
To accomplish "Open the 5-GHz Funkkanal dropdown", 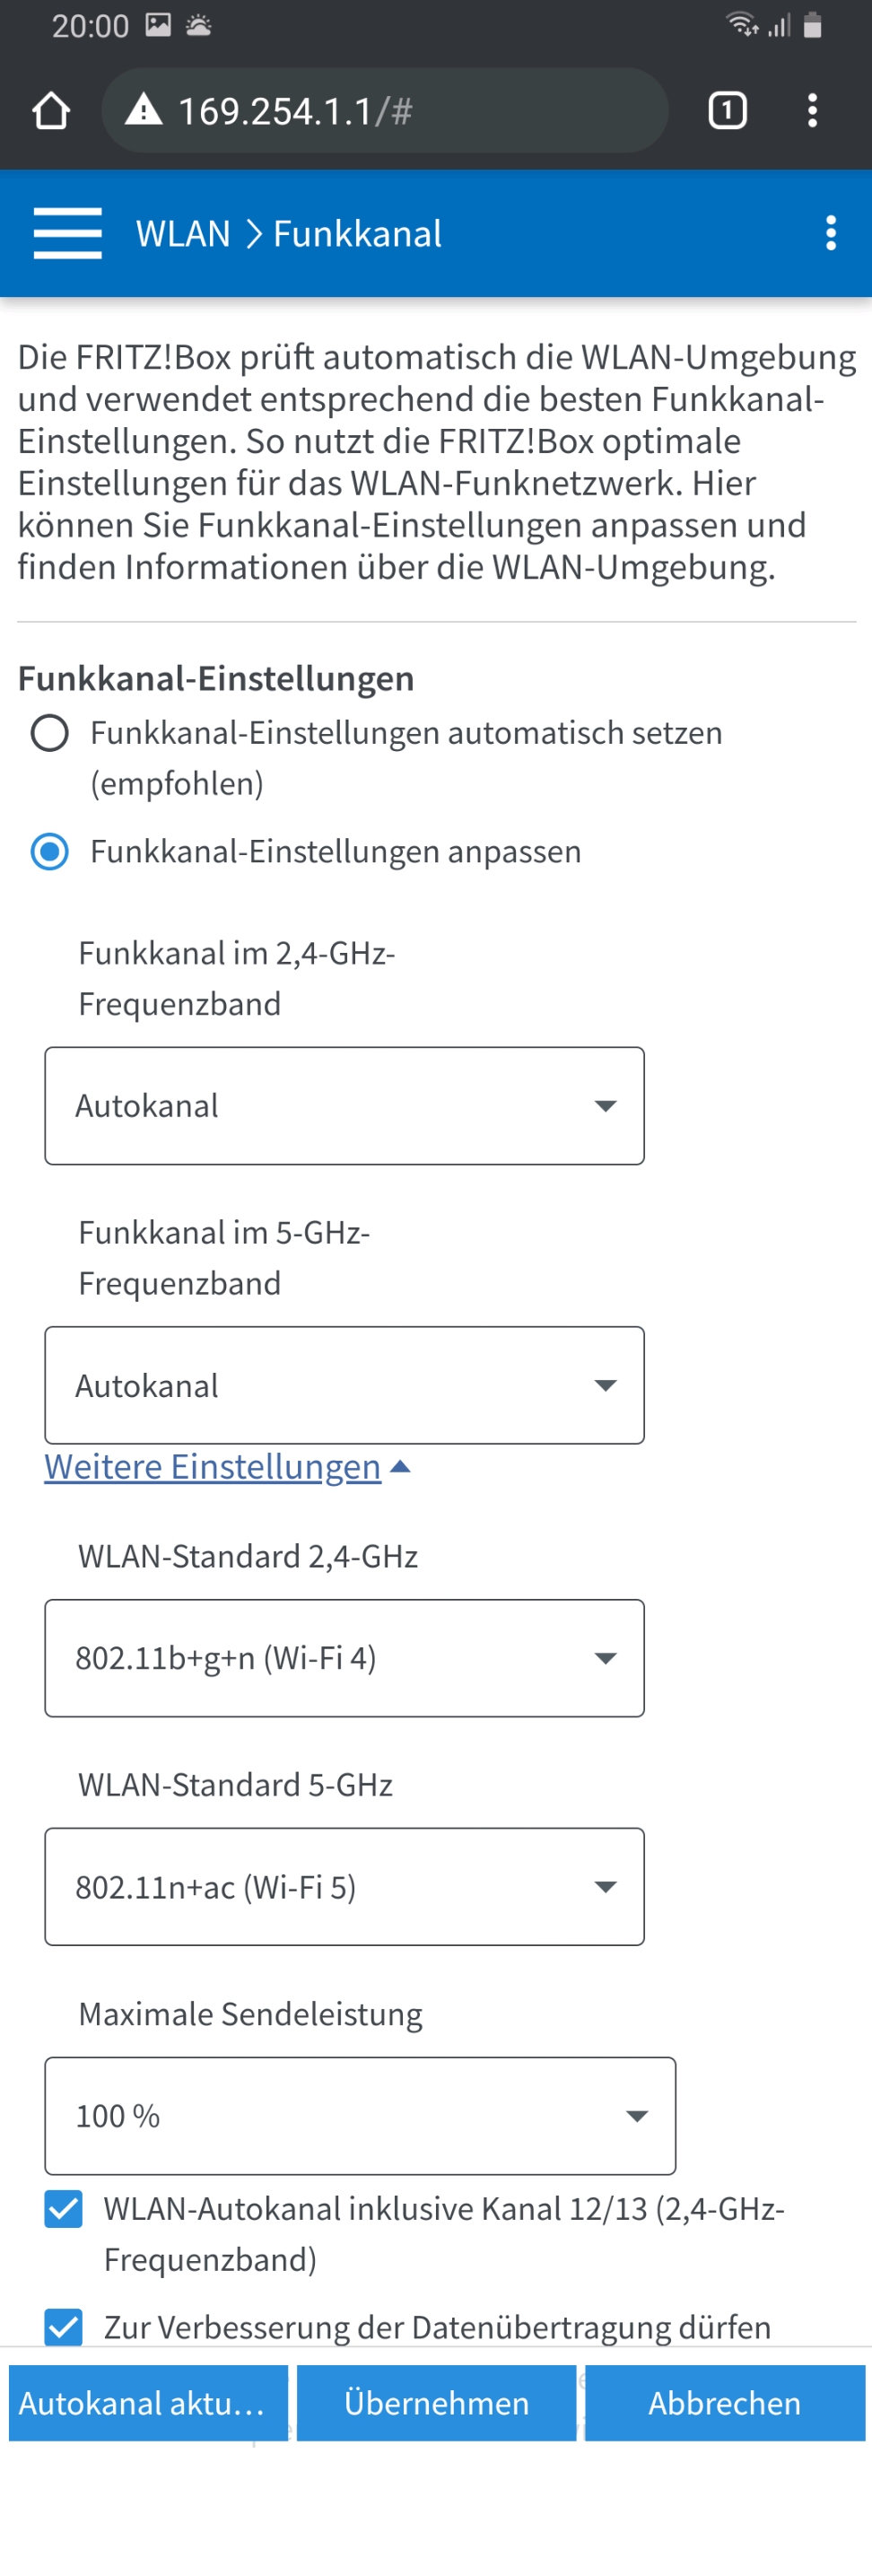I will [x=344, y=1385].
